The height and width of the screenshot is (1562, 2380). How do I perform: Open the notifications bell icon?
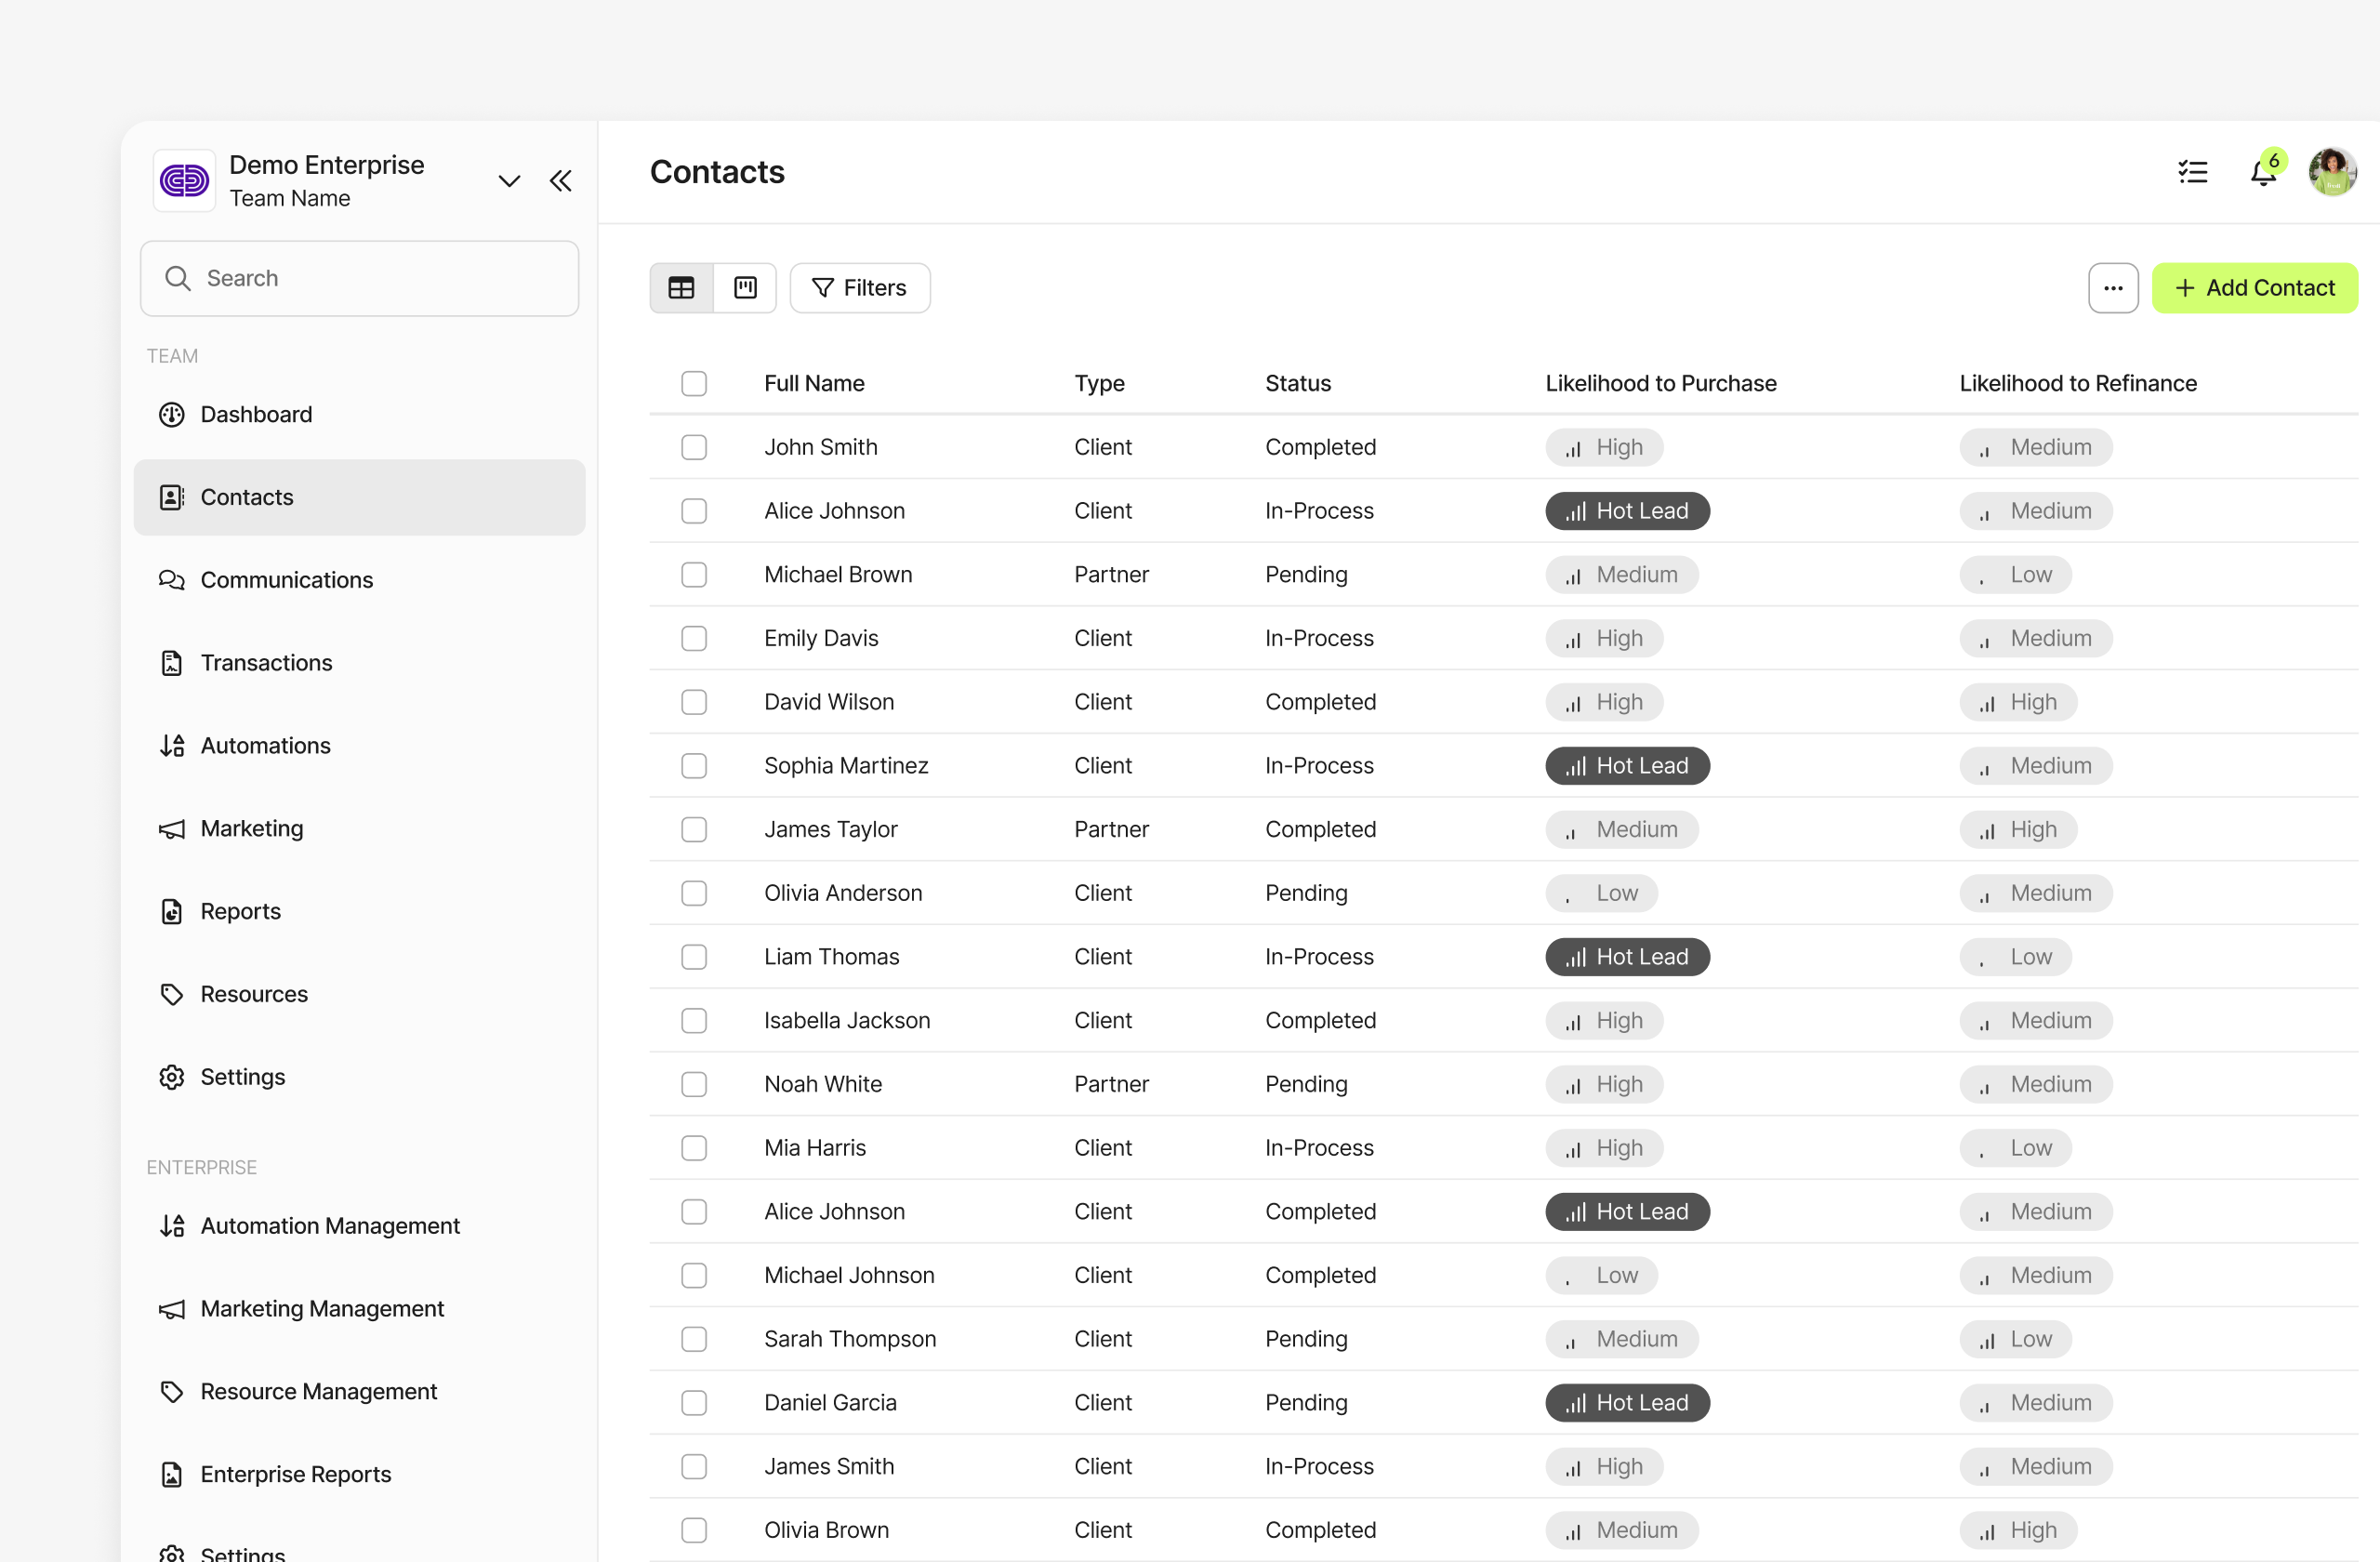[2263, 173]
